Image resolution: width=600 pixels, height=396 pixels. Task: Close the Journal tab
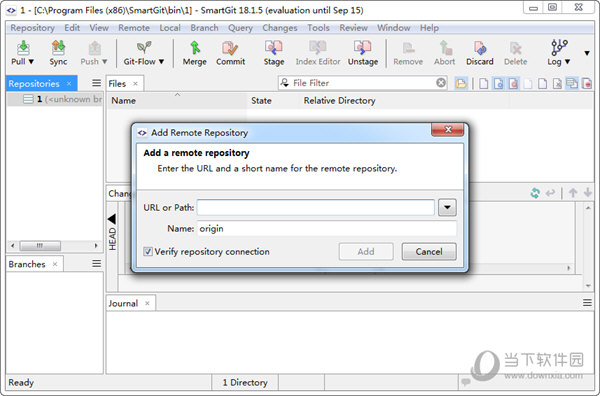point(147,303)
